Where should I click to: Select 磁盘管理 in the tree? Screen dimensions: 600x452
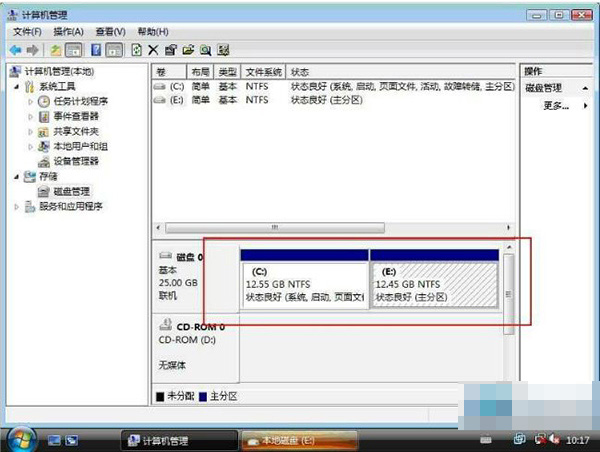71,191
